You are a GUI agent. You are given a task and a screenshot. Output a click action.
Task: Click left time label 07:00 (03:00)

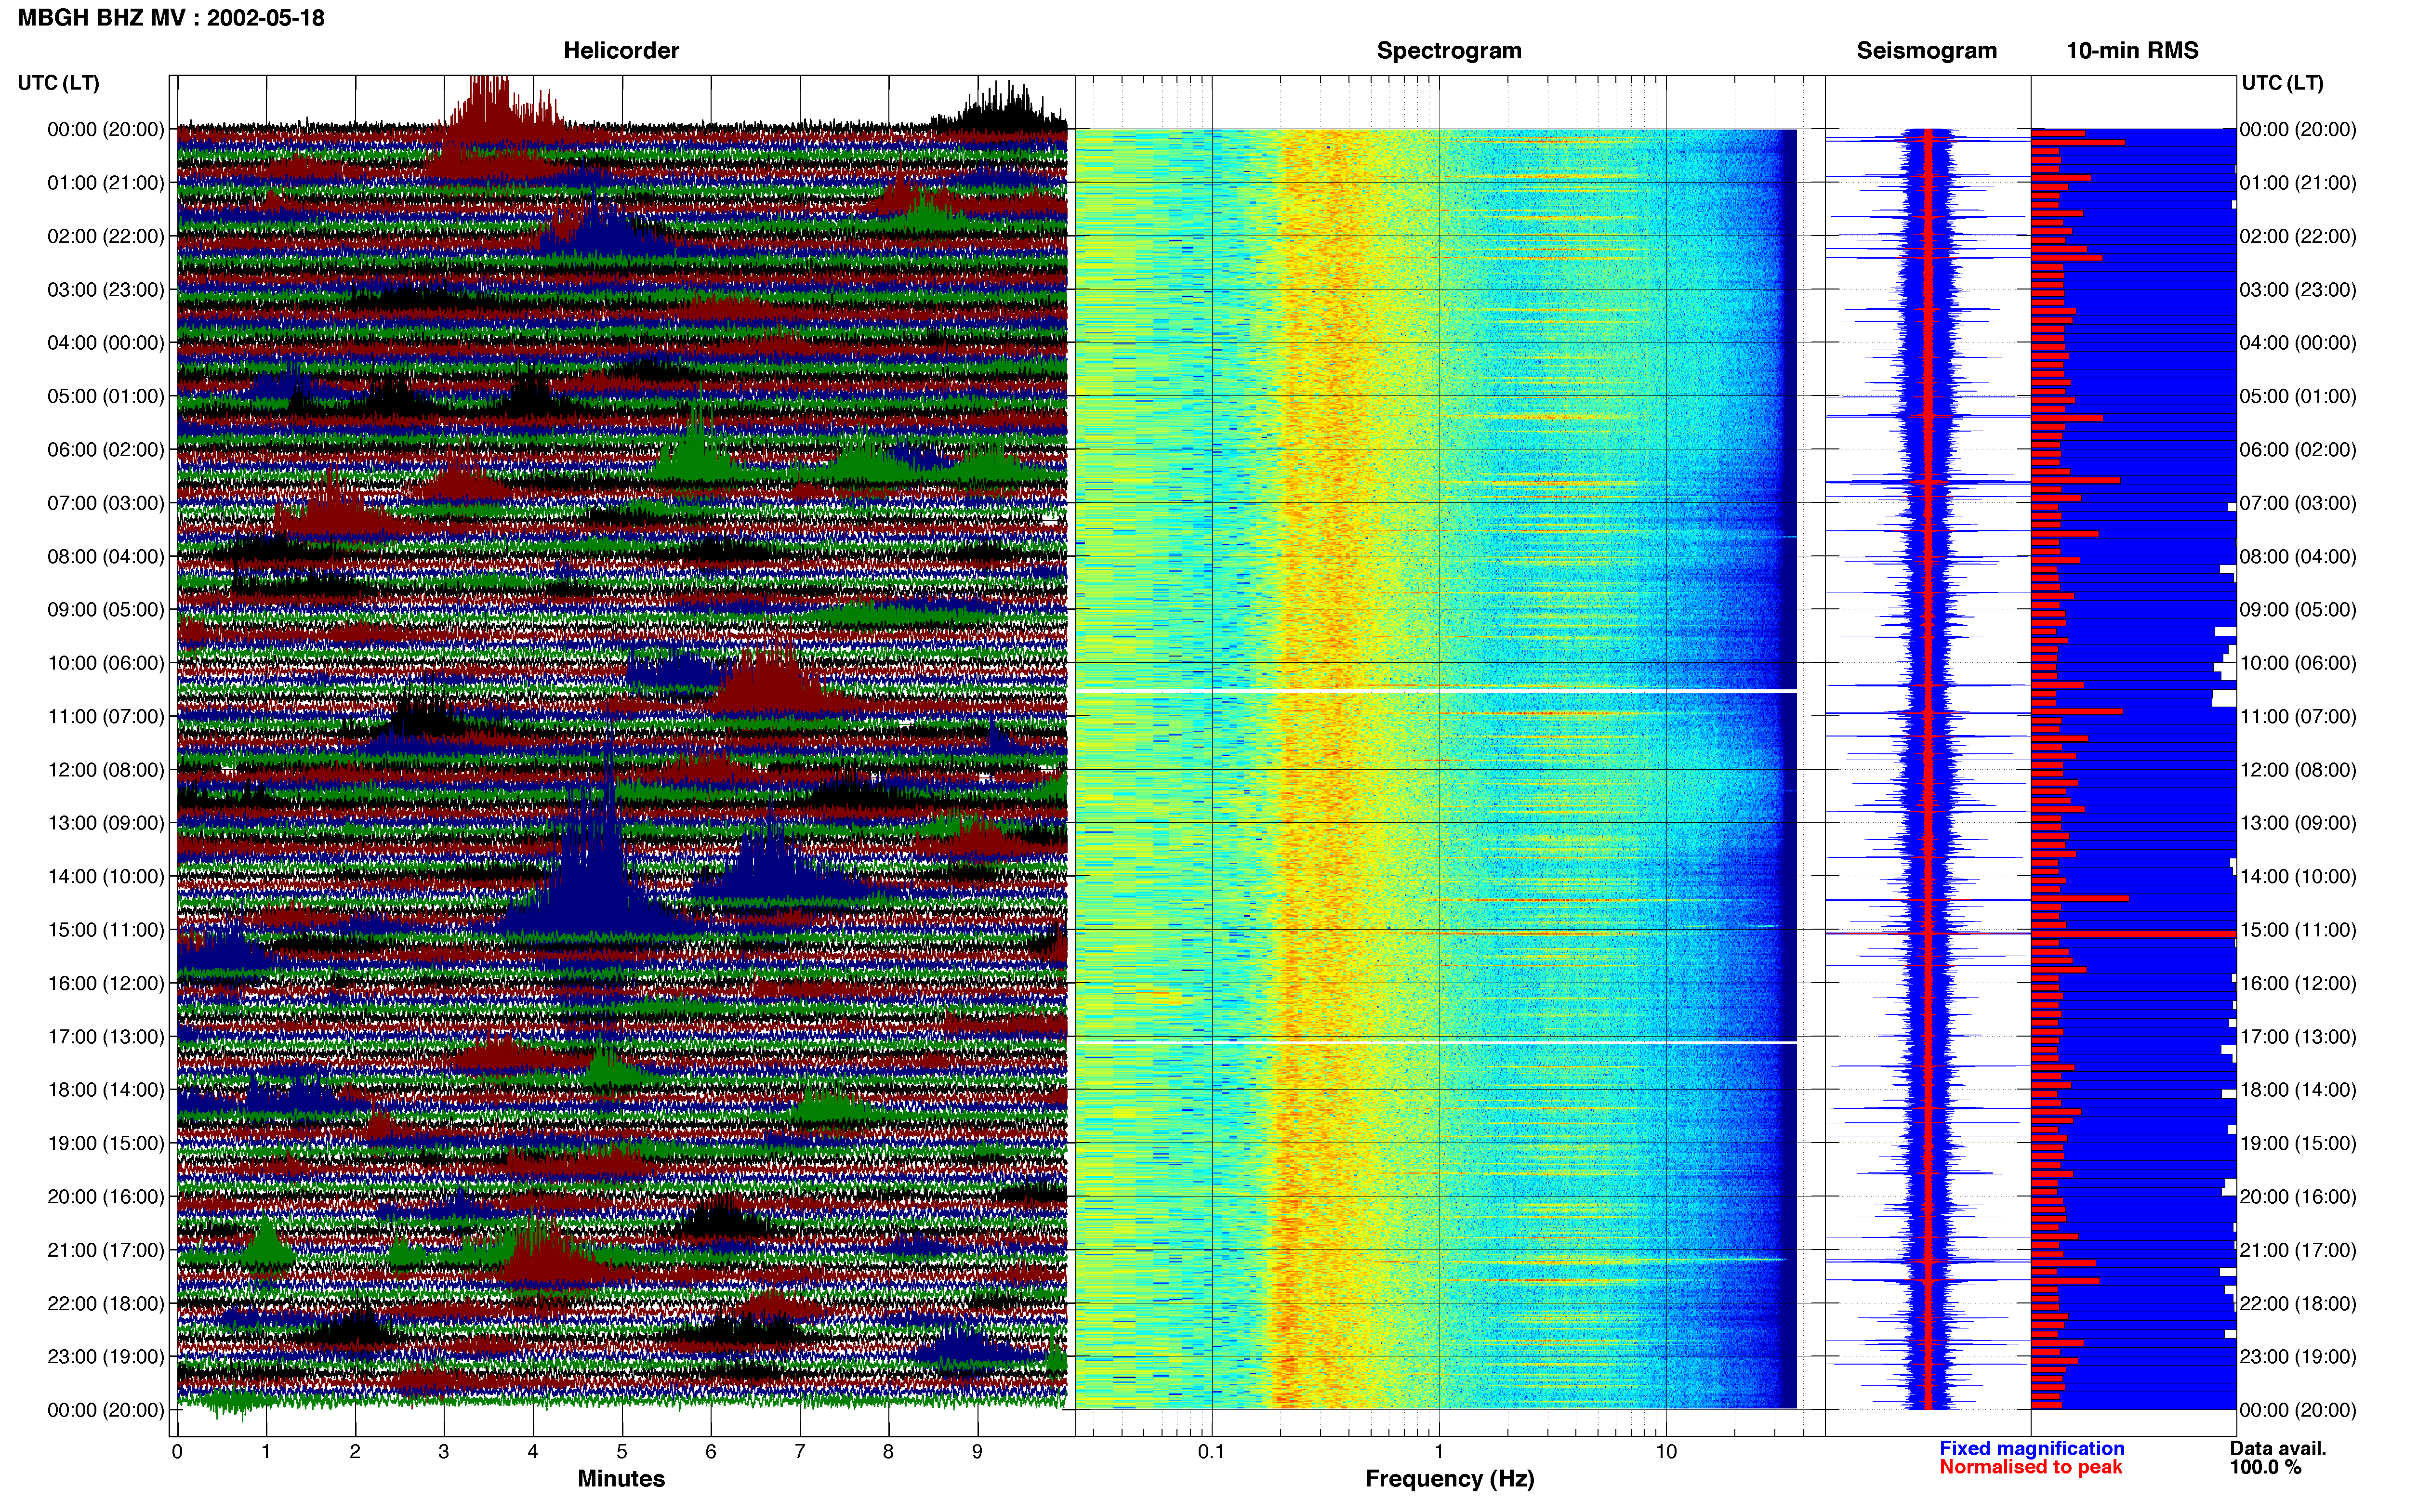coord(106,503)
